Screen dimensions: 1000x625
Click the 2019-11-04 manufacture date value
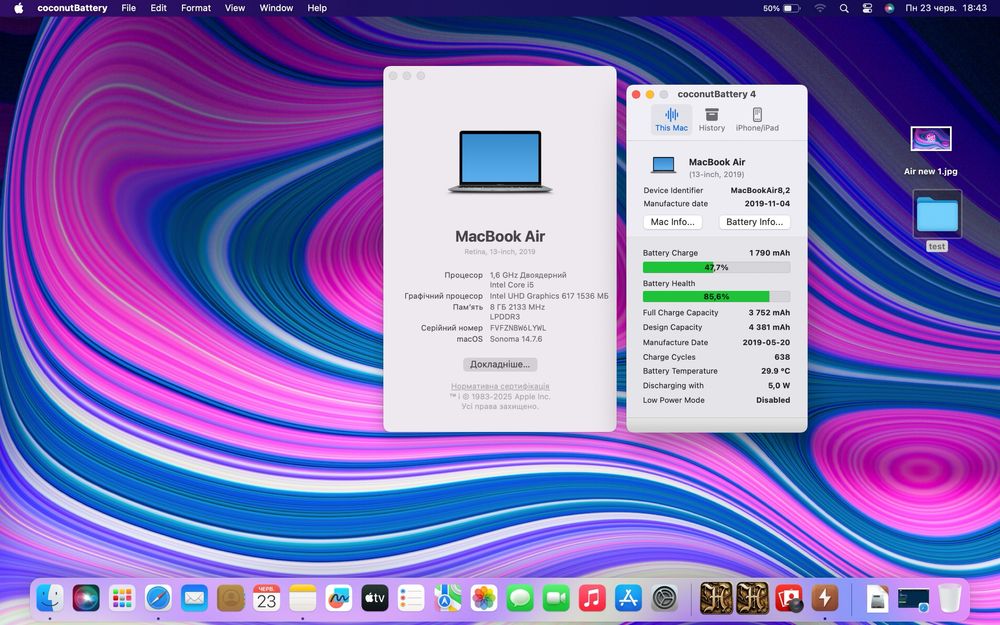pyautogui.click(x=767, y=203)
